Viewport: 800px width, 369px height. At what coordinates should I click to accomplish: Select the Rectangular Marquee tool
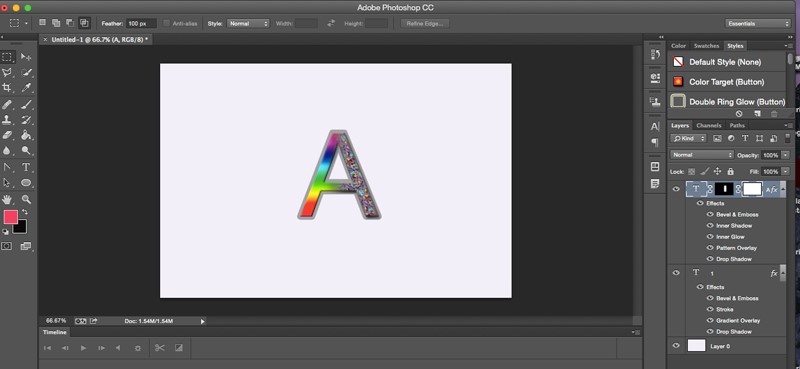tap(7, 57)
